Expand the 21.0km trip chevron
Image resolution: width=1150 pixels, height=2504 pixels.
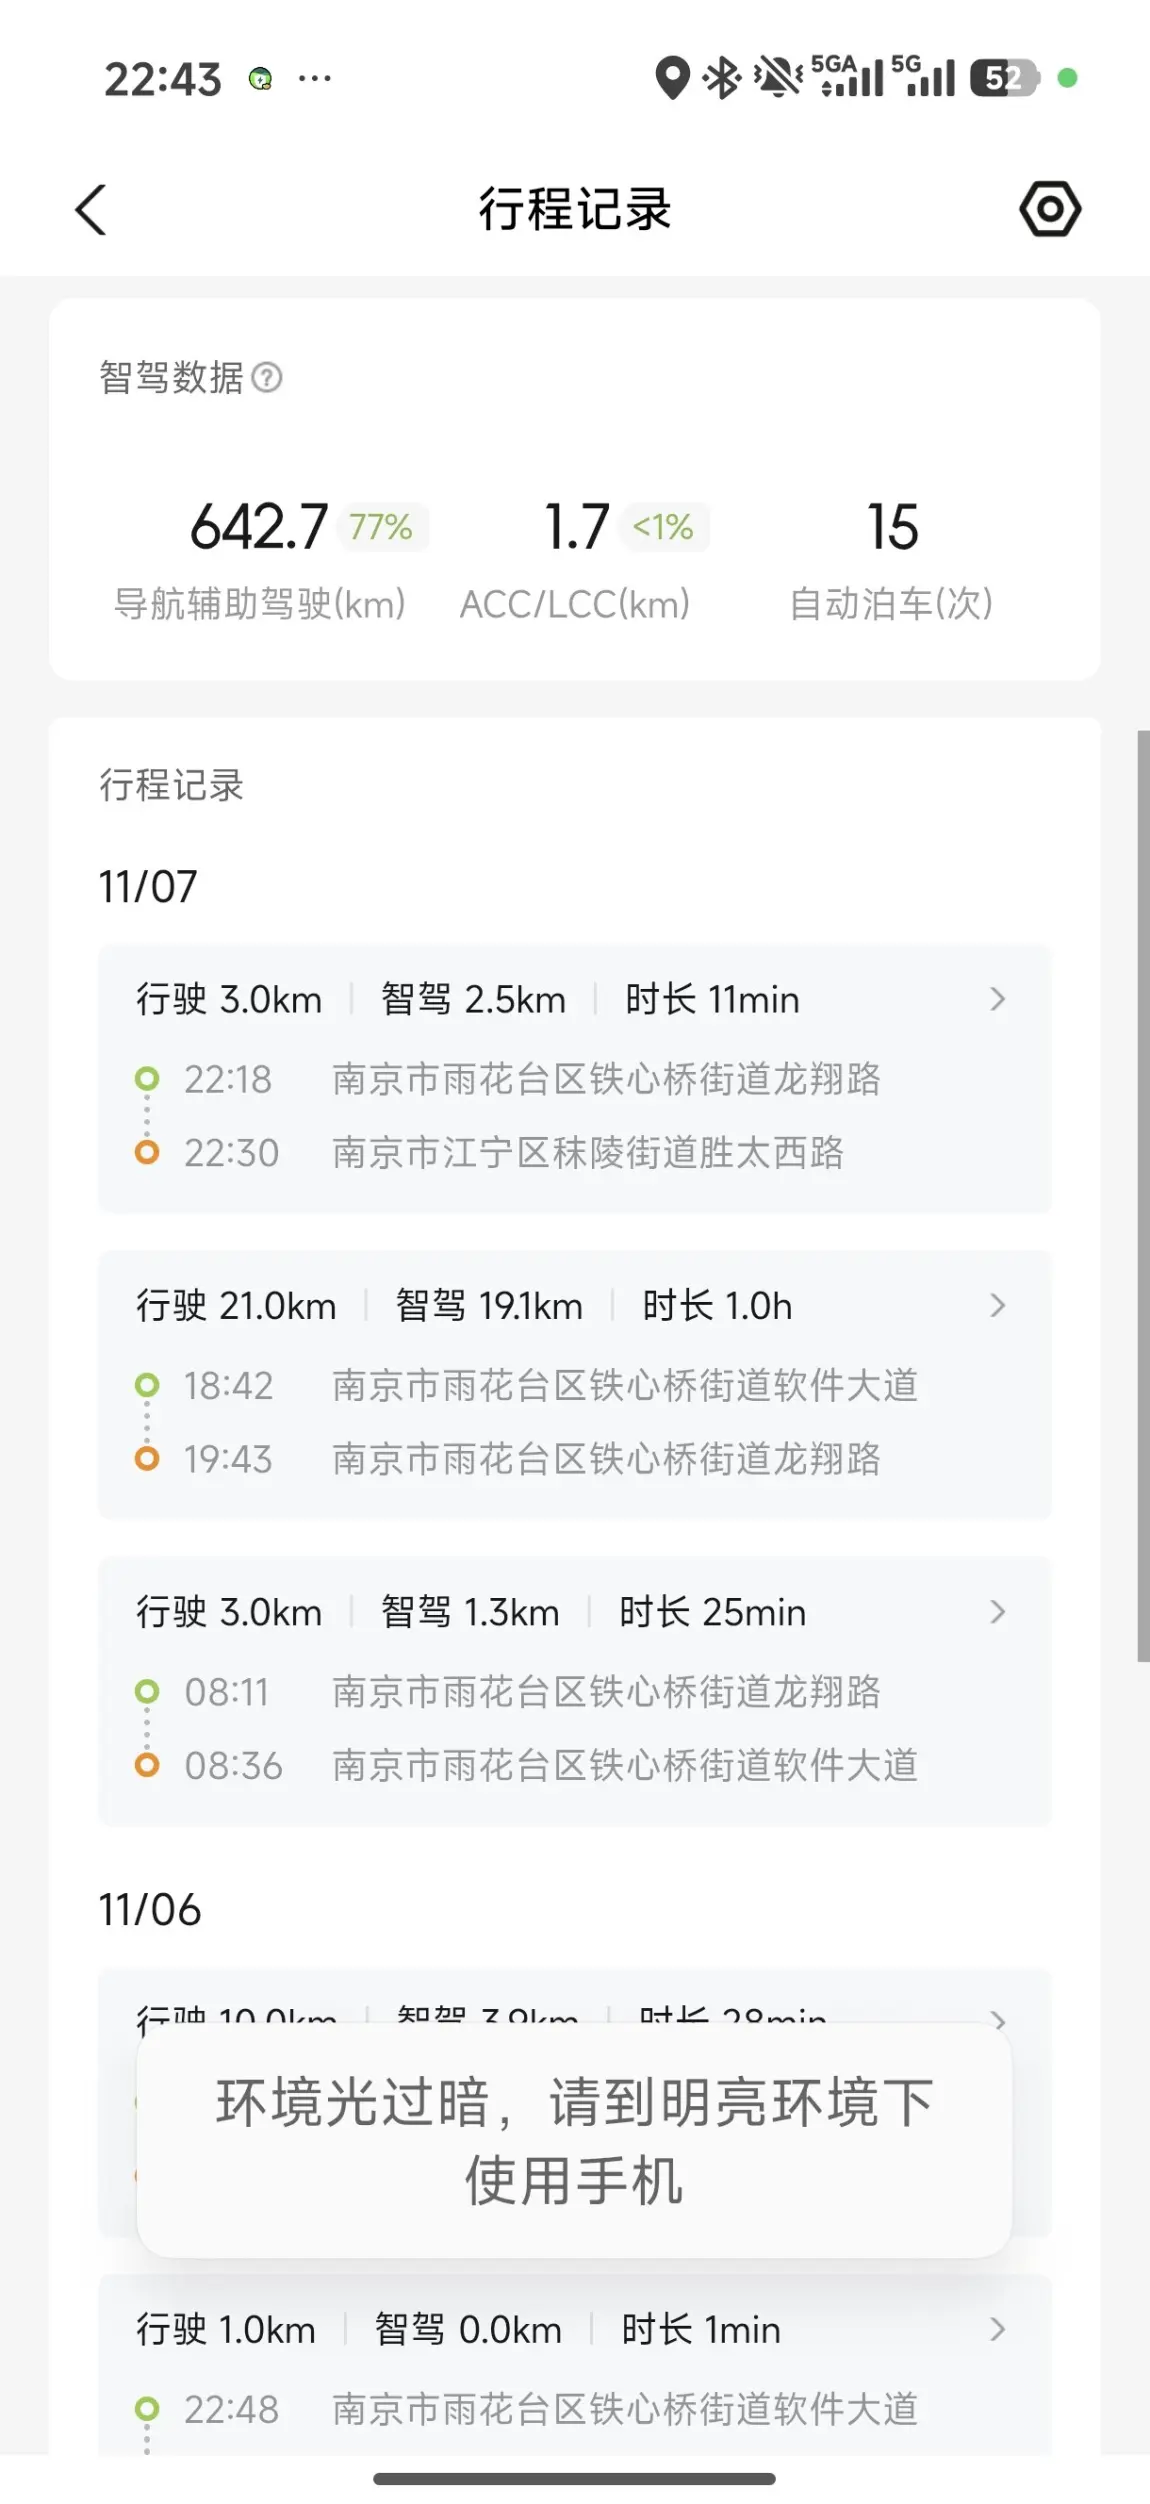(997, 1305)
